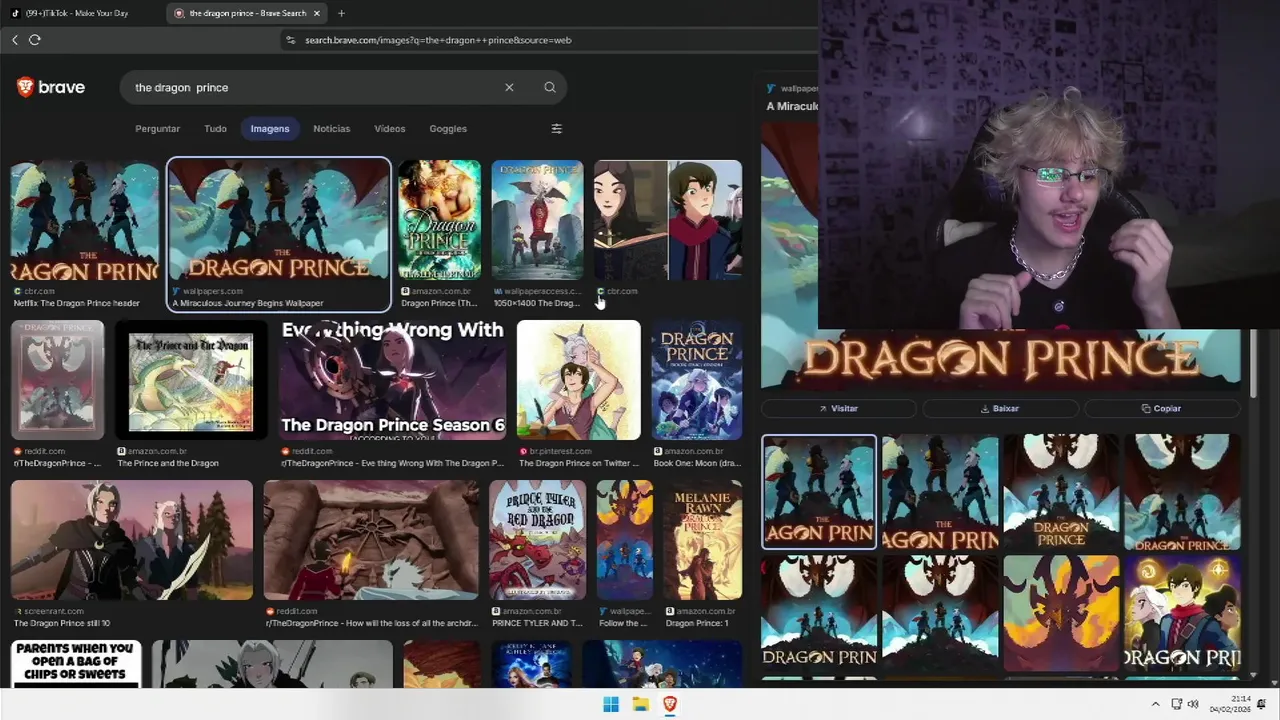The height and width of the screenshot is (720, 1280).
Task: Switch to the TikTok tab
Action: (78, 13)
